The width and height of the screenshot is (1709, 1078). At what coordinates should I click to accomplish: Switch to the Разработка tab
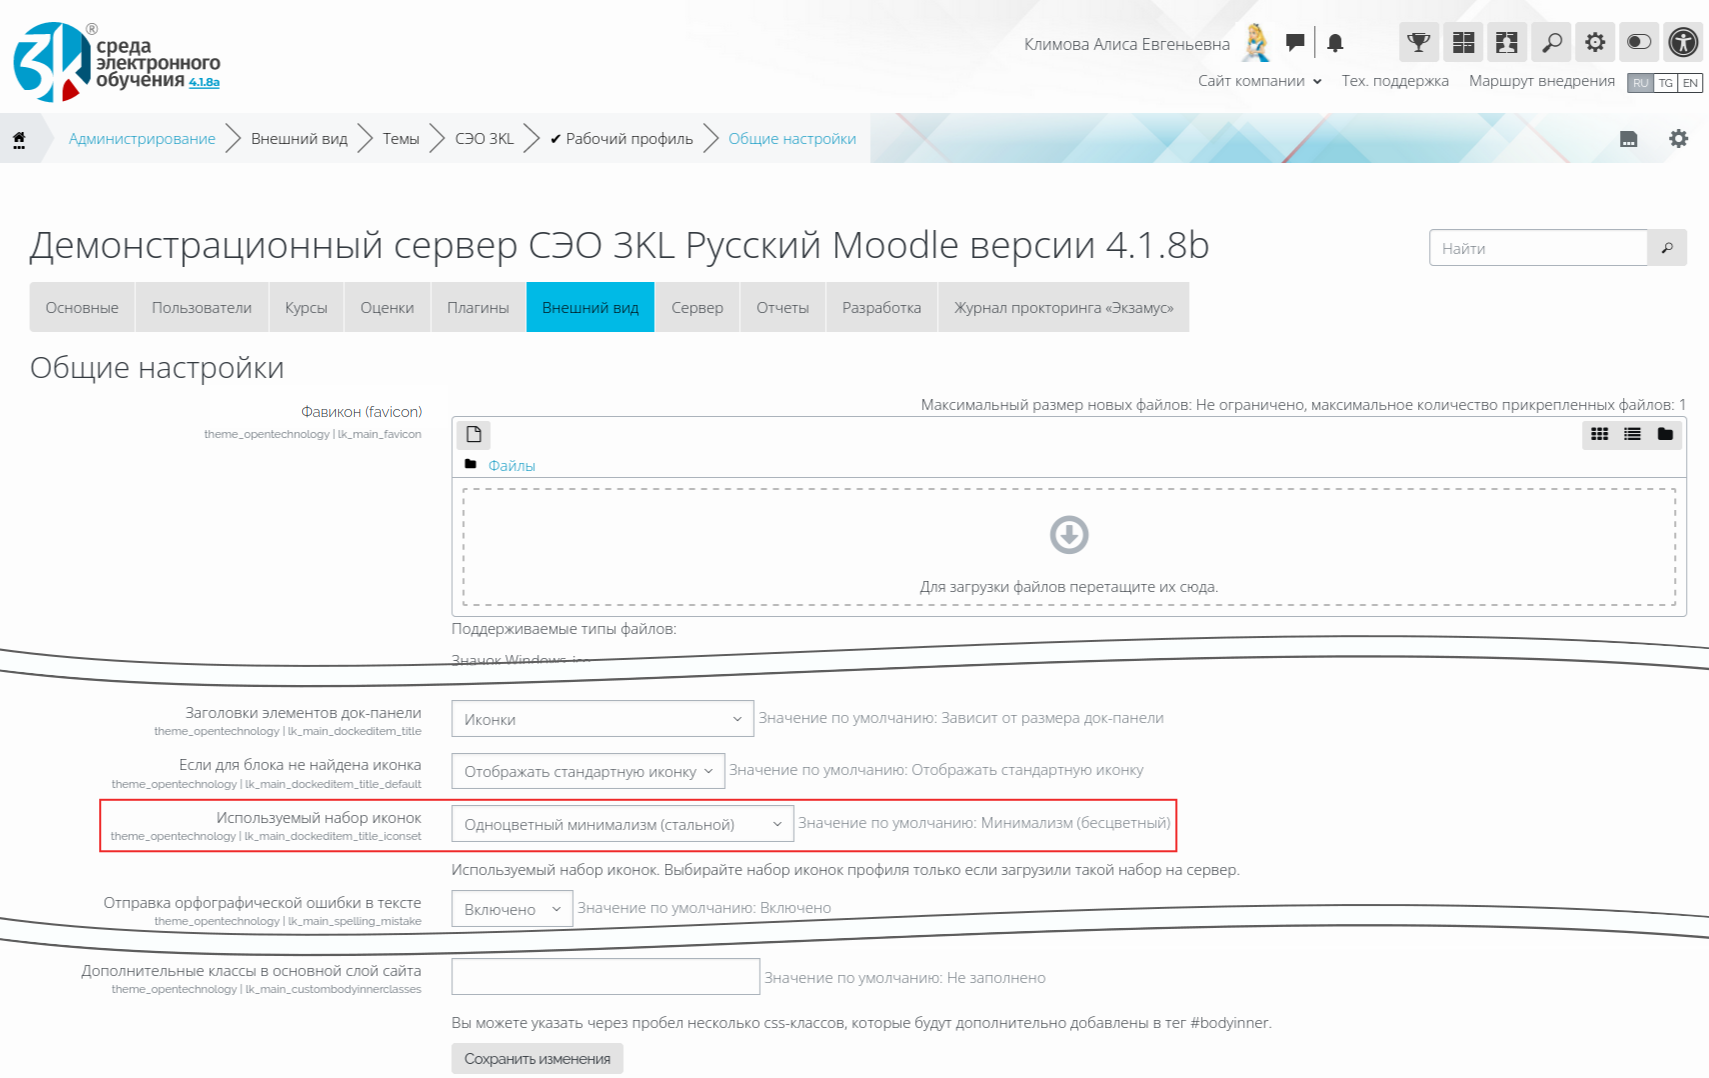click(882, 307)
